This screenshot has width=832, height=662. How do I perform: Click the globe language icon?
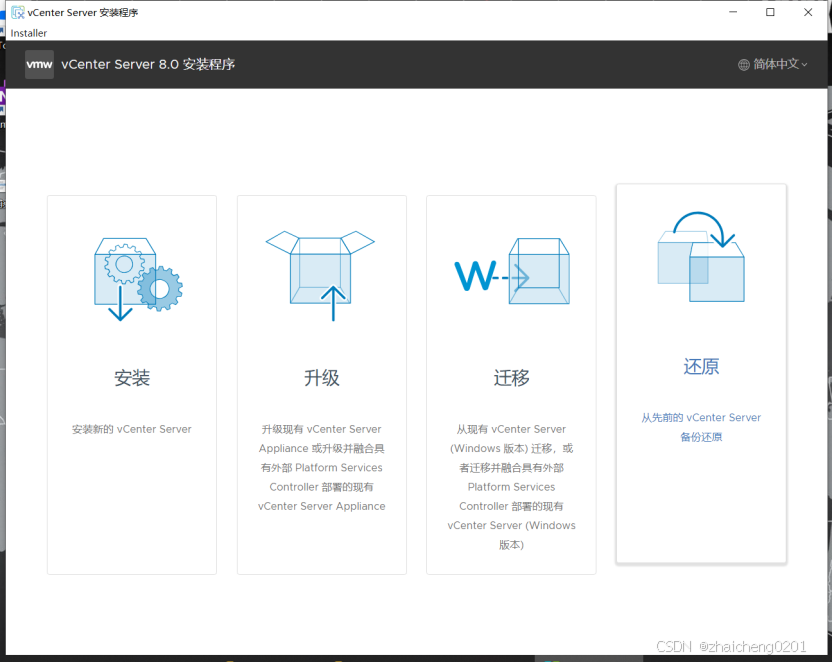click(744, 65)
